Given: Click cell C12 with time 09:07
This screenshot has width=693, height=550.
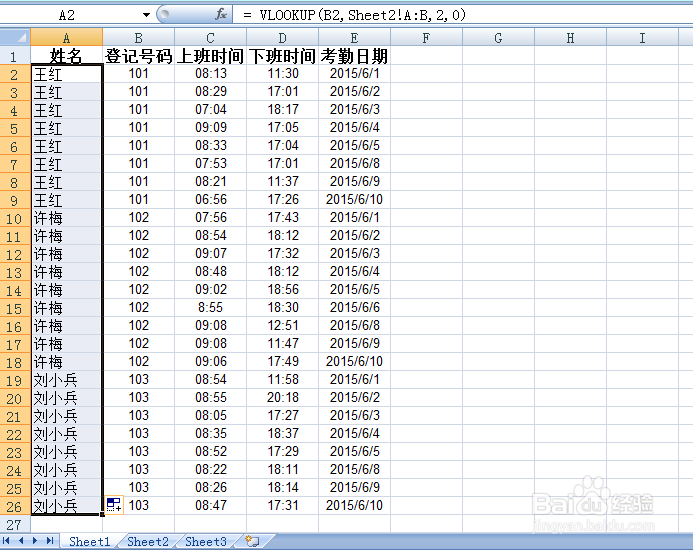Looking at the screenshot, I should click(x=211, y=254).
